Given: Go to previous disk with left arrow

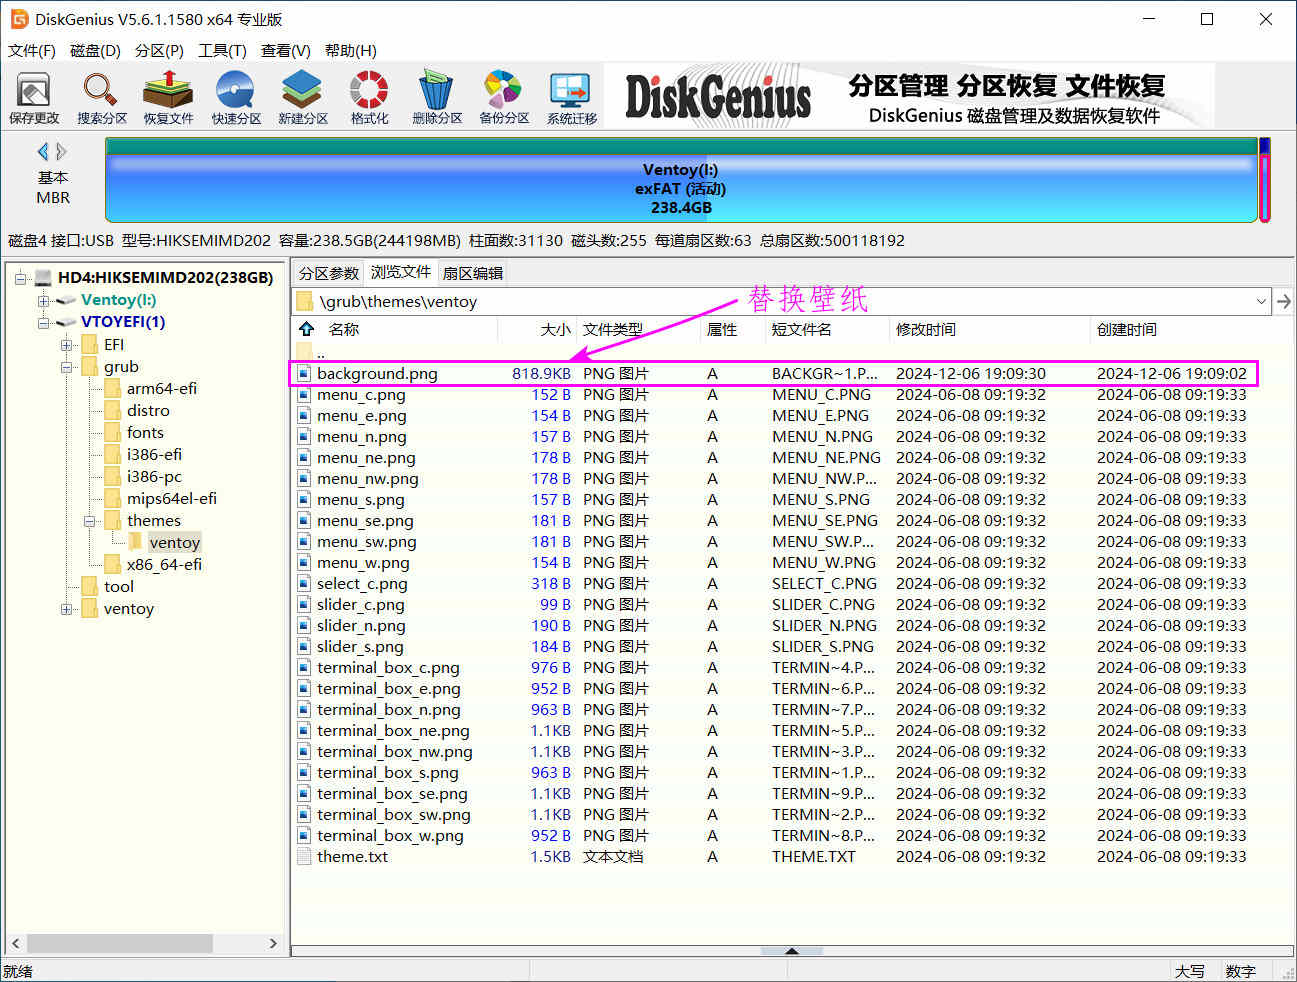Looking at the screenshot, I should 43,152.
